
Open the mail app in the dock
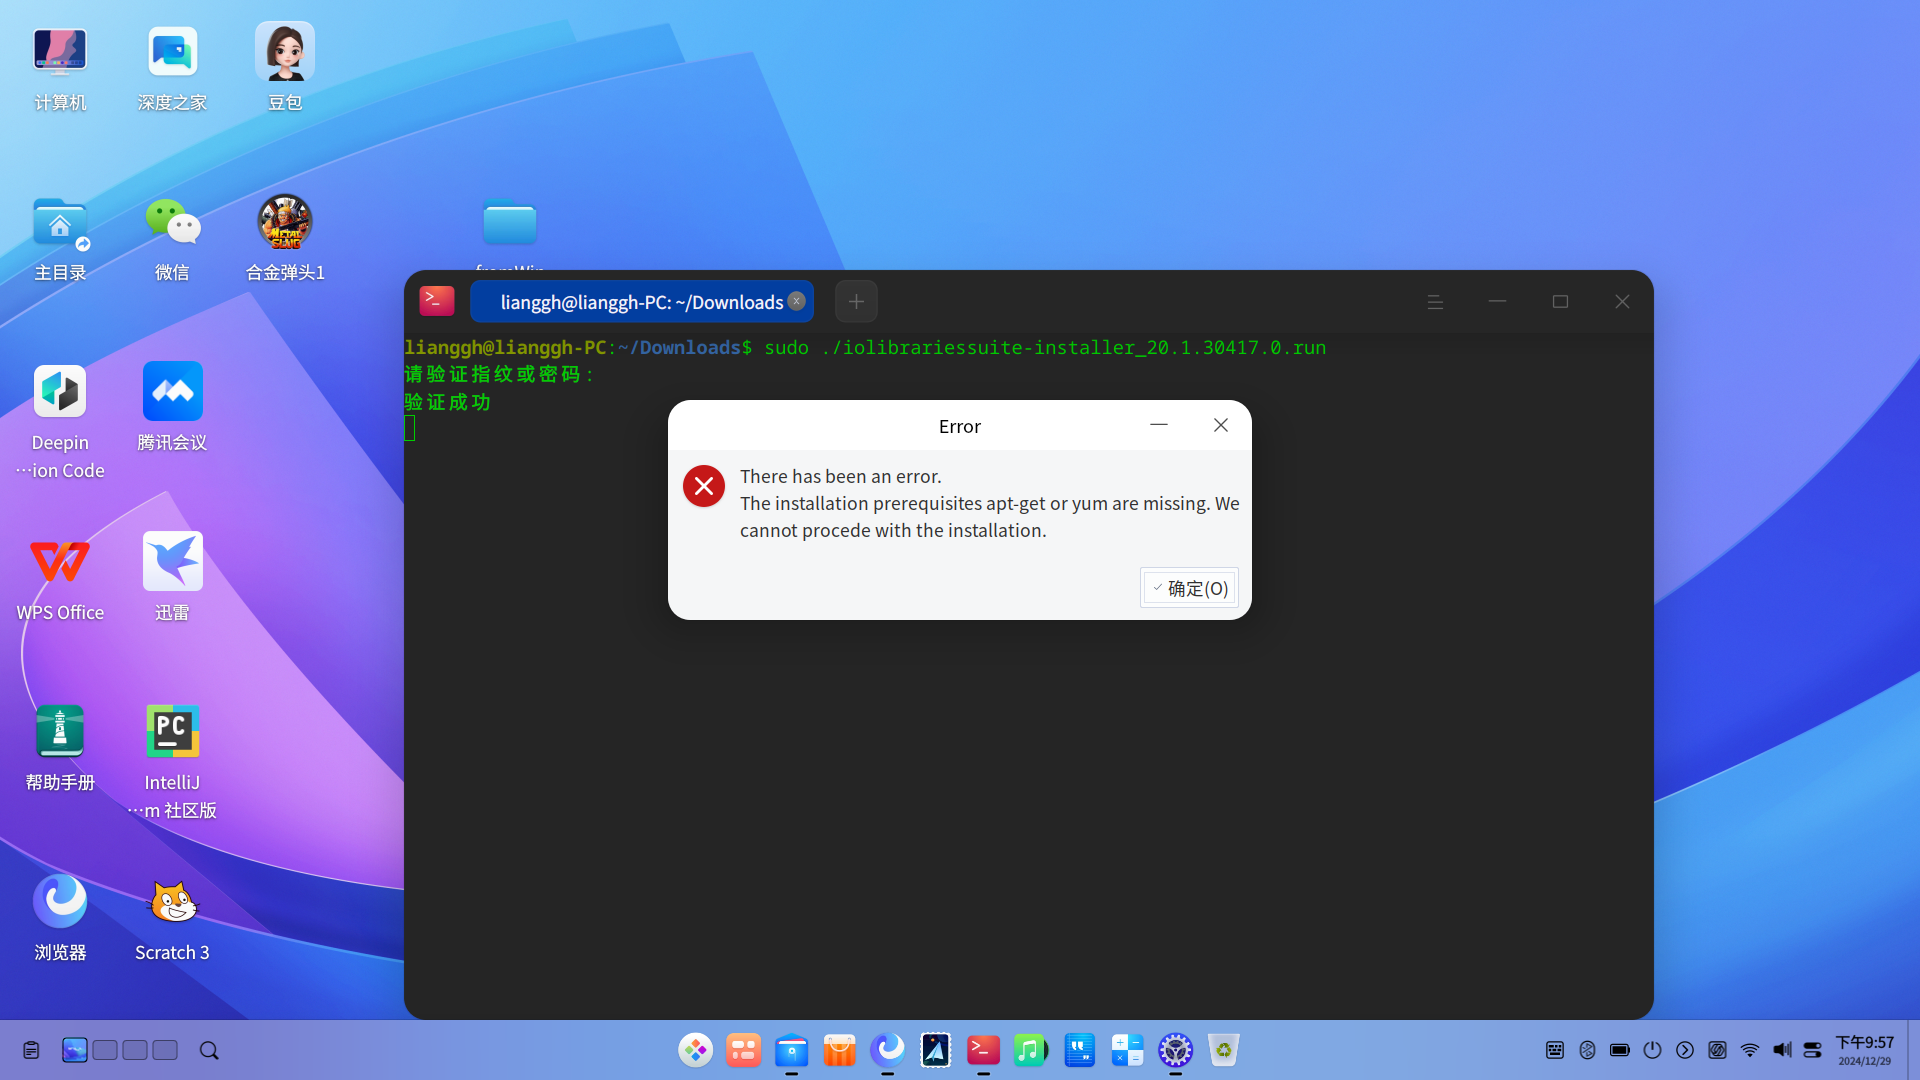935,1050
